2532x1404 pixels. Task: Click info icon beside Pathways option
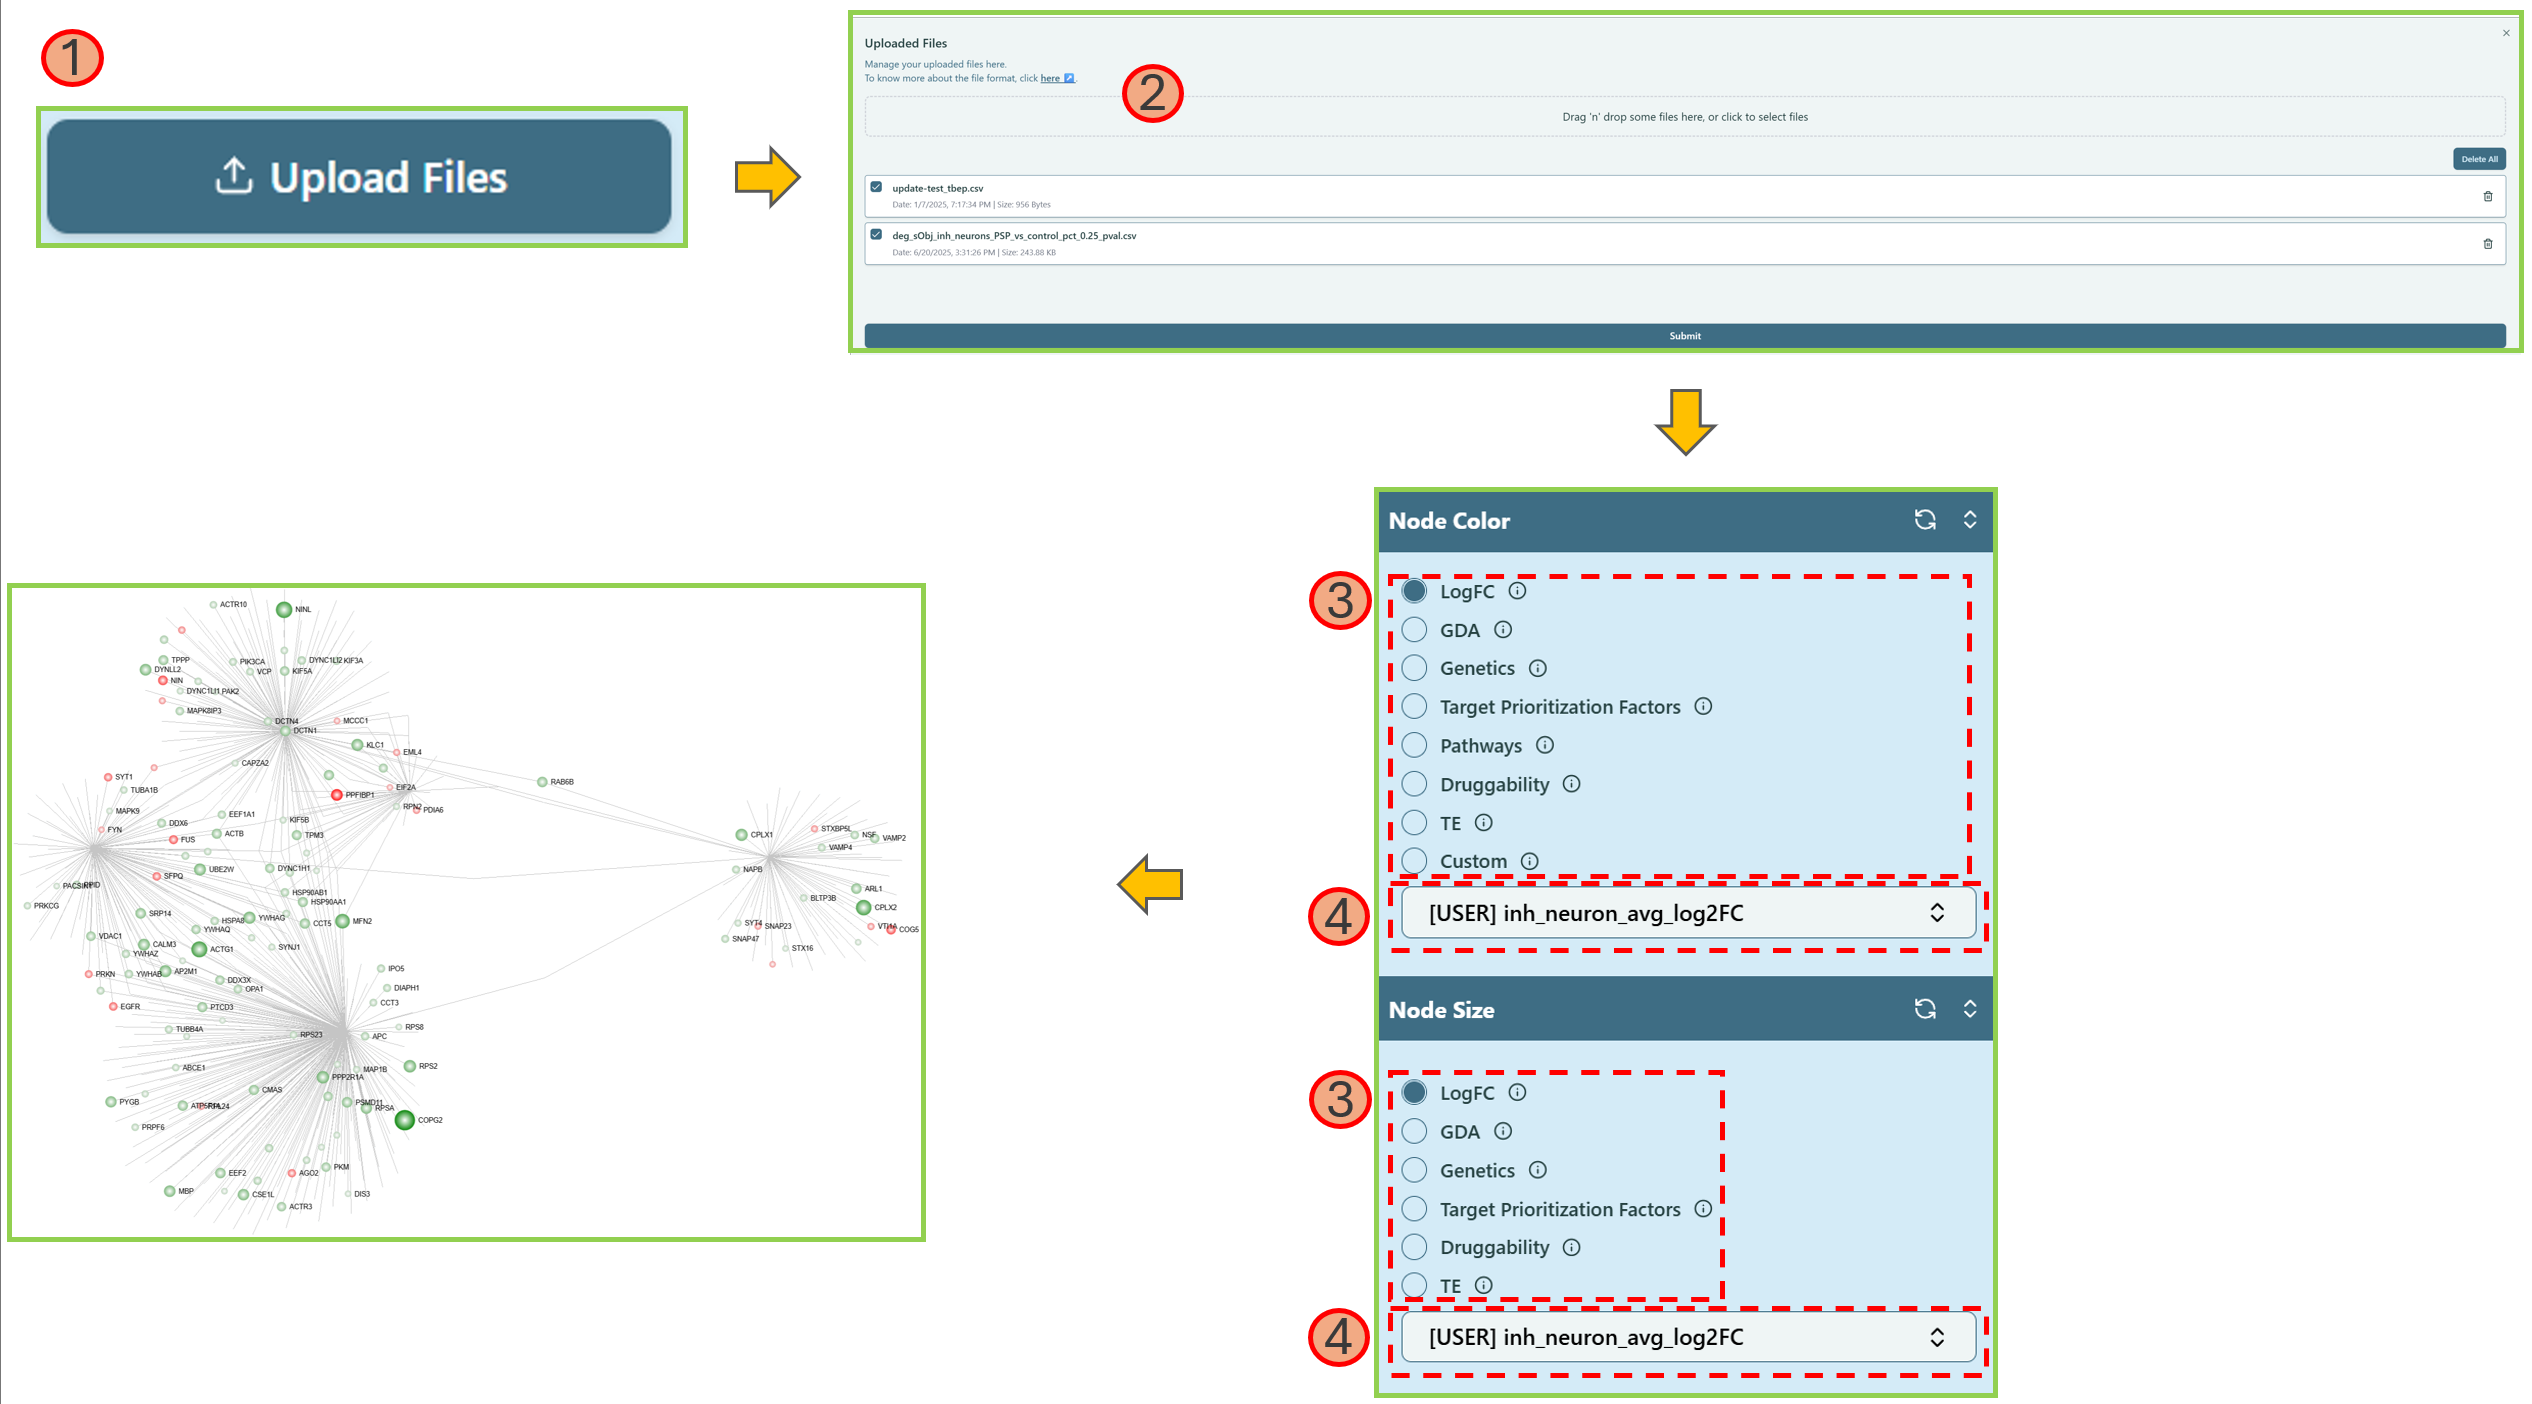pos(1544,745)
